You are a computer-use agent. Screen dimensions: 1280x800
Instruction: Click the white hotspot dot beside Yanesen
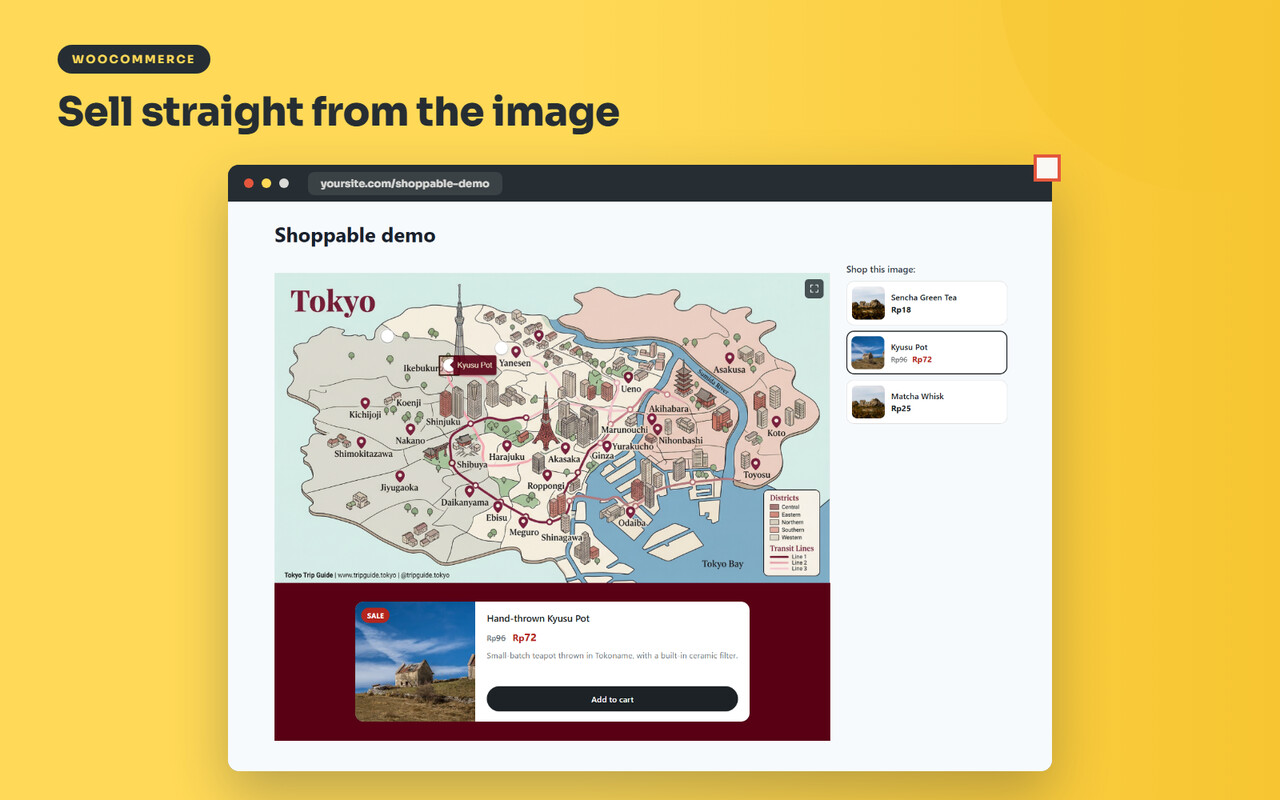pos(501,348)
